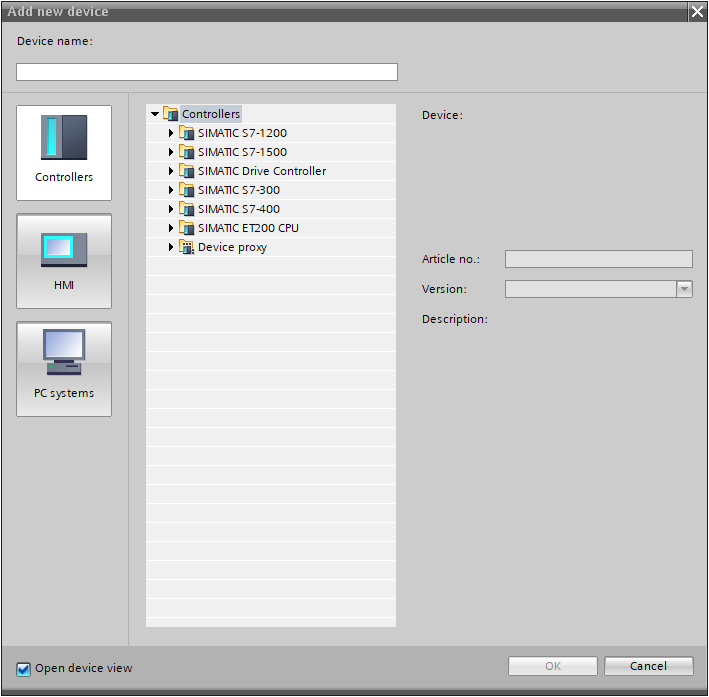Expand the SIMATIC S7-1500 node
This screenshot has width=709, height=697.
click(x=171, y=152)
